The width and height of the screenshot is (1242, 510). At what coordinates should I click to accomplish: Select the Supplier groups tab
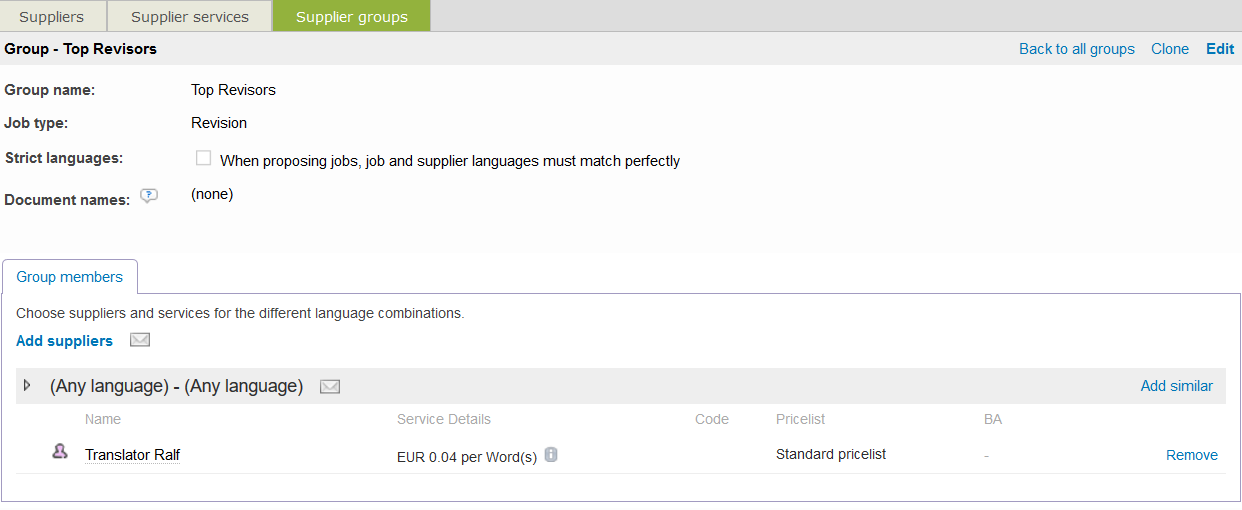[x=352, y=17]
